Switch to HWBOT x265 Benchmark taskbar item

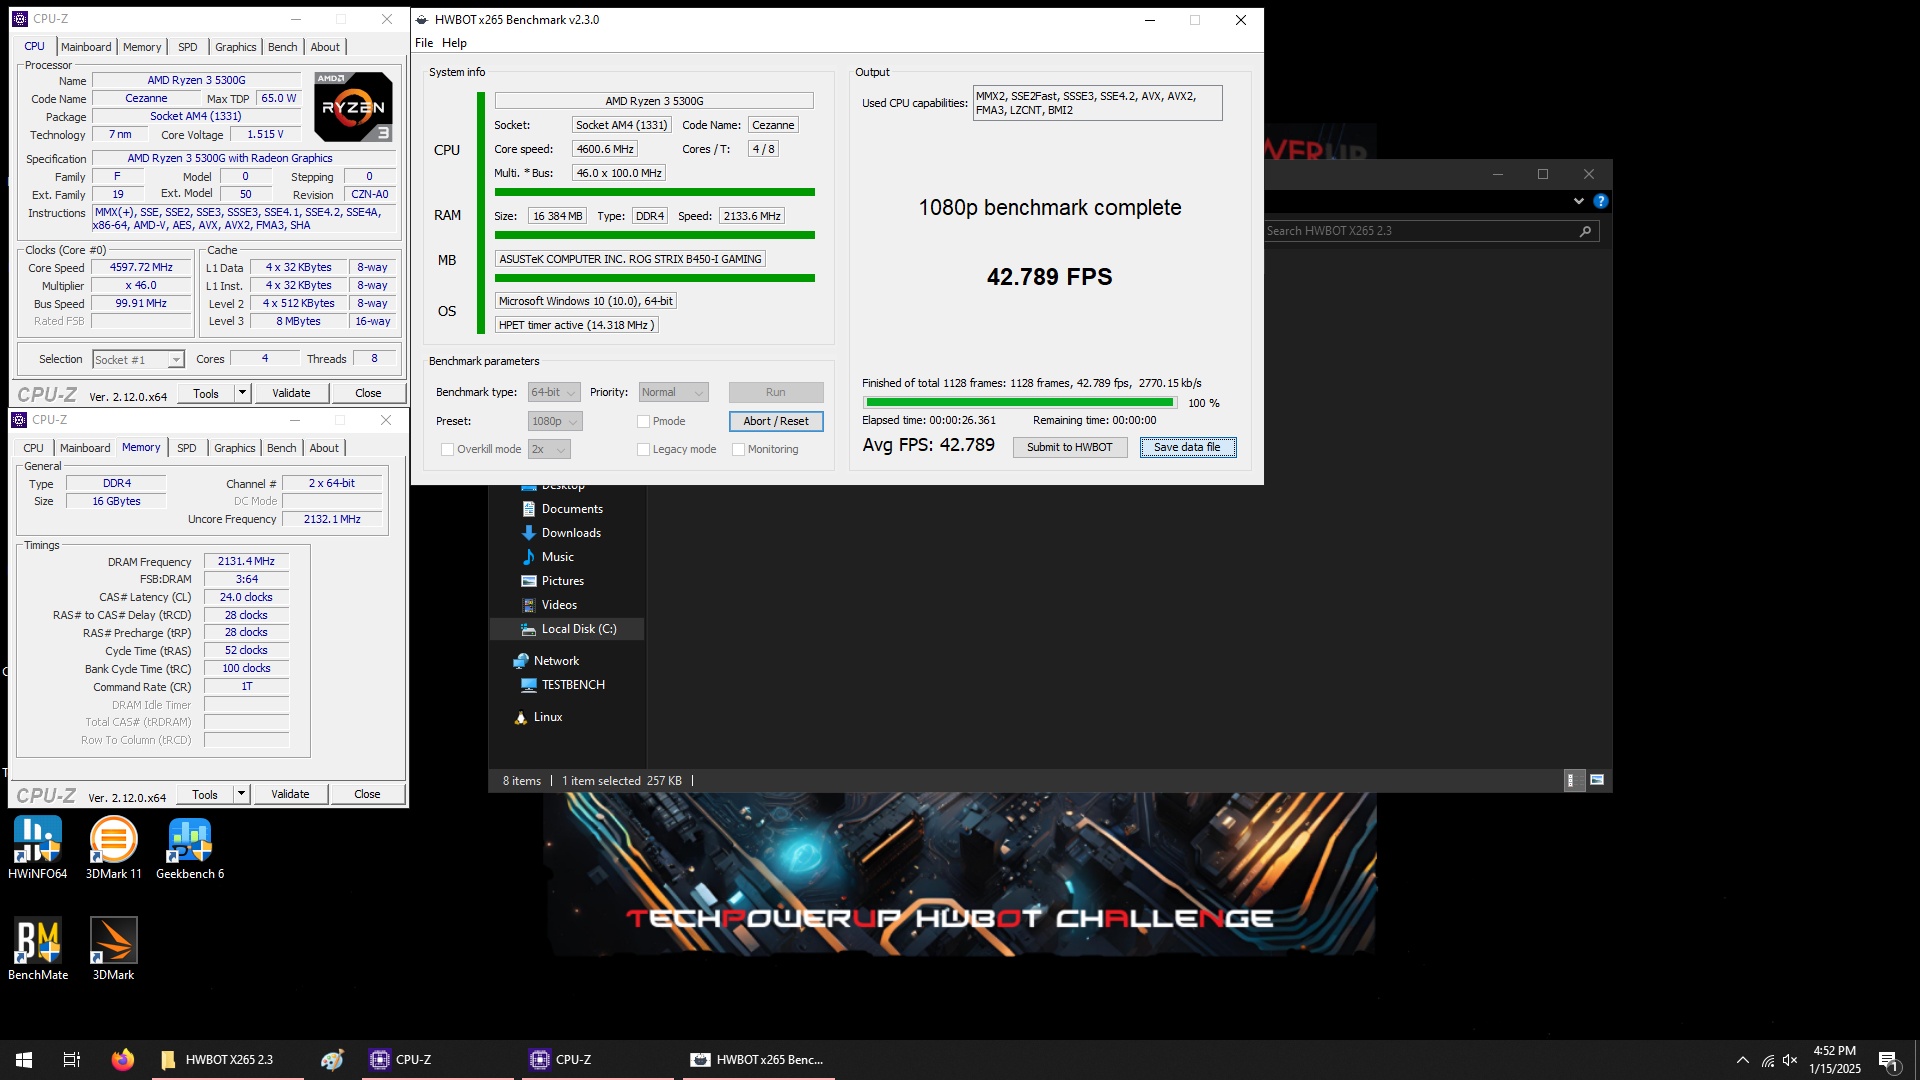(758, 1060)
